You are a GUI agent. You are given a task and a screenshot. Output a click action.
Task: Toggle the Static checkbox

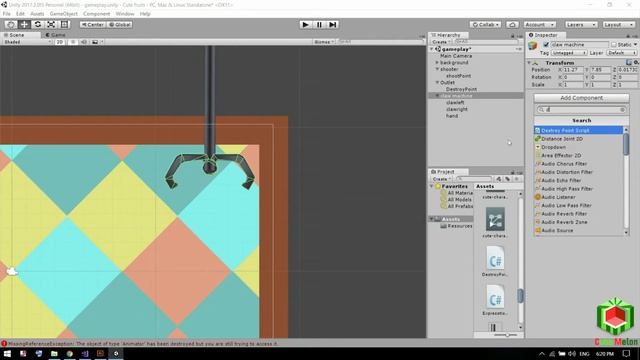coord(613,44)
